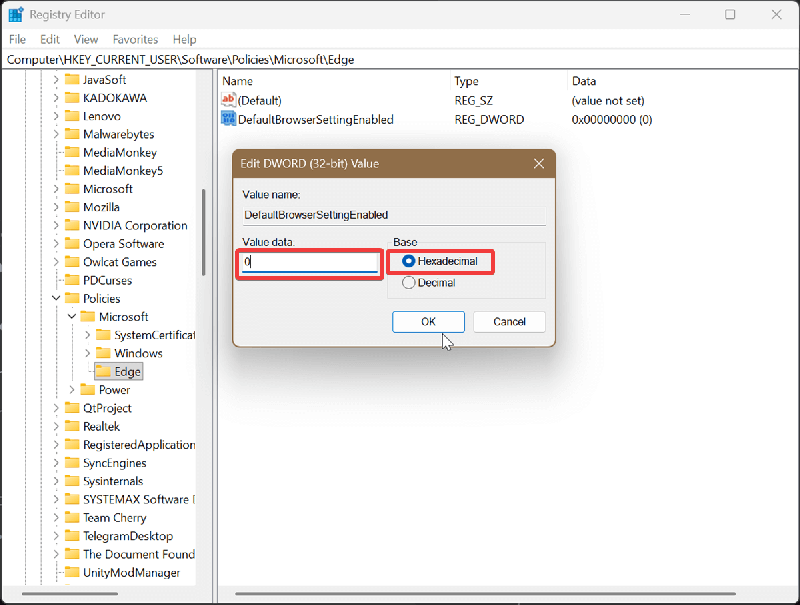Click the SyncEngines folder icon

72,463
